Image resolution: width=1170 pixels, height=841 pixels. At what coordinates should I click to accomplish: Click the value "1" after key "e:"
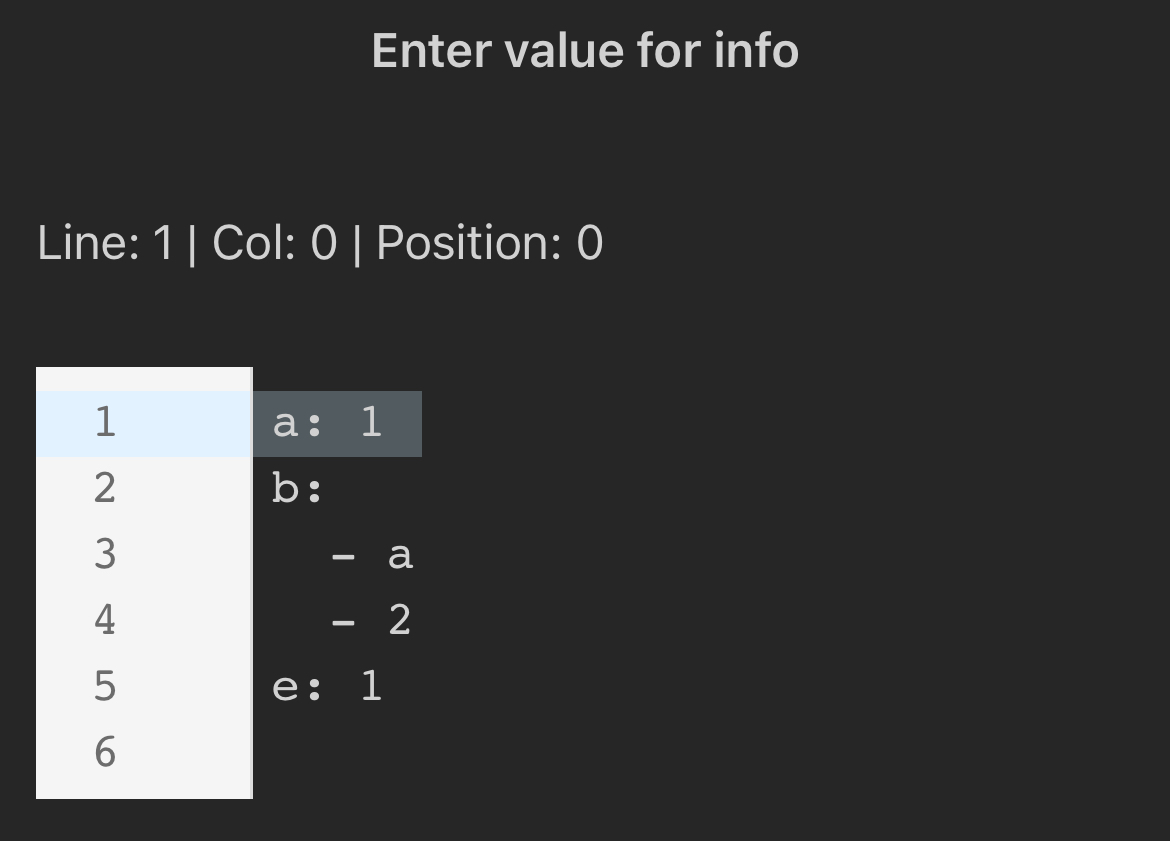click(x=371, y=687)
